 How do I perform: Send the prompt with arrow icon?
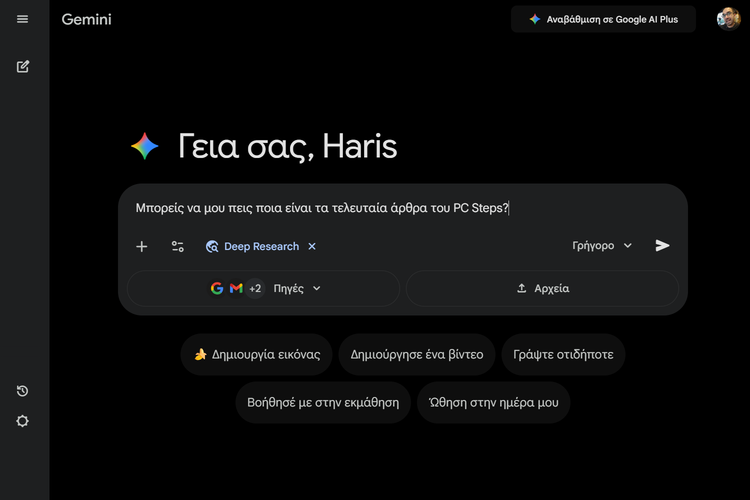(x=662, y=245)
